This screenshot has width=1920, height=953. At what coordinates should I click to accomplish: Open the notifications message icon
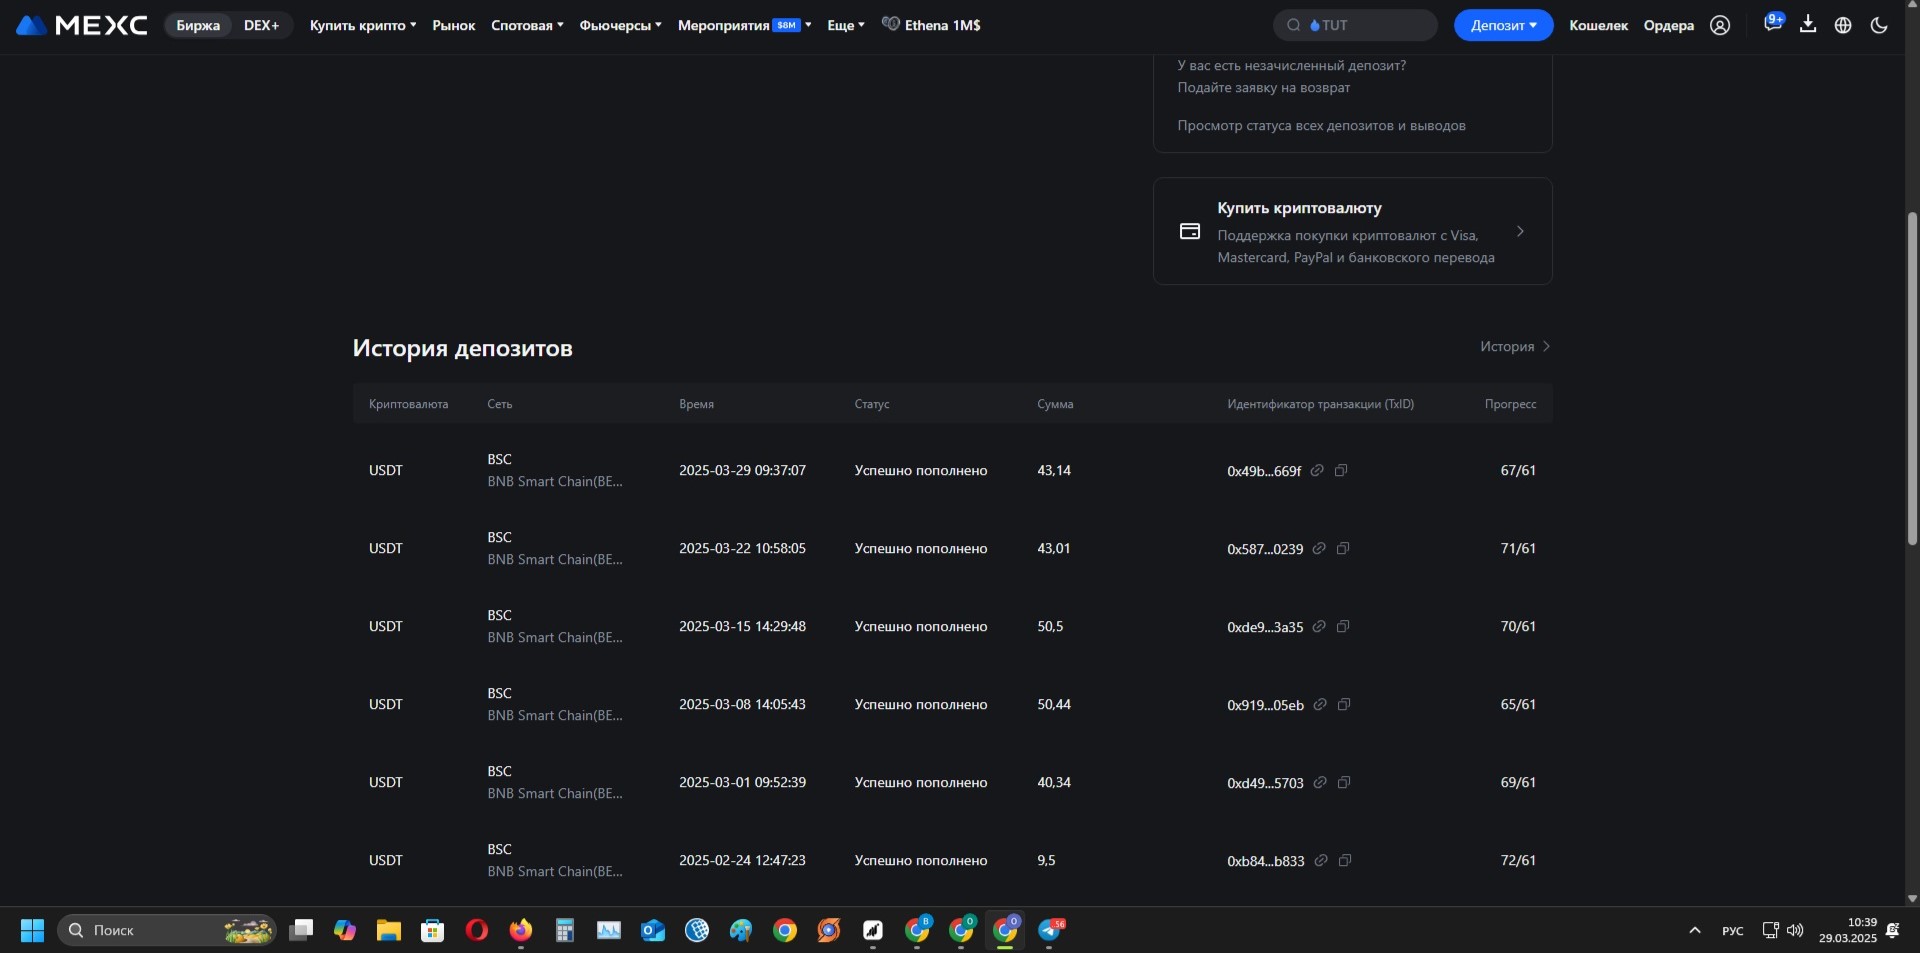point(1773,23)
